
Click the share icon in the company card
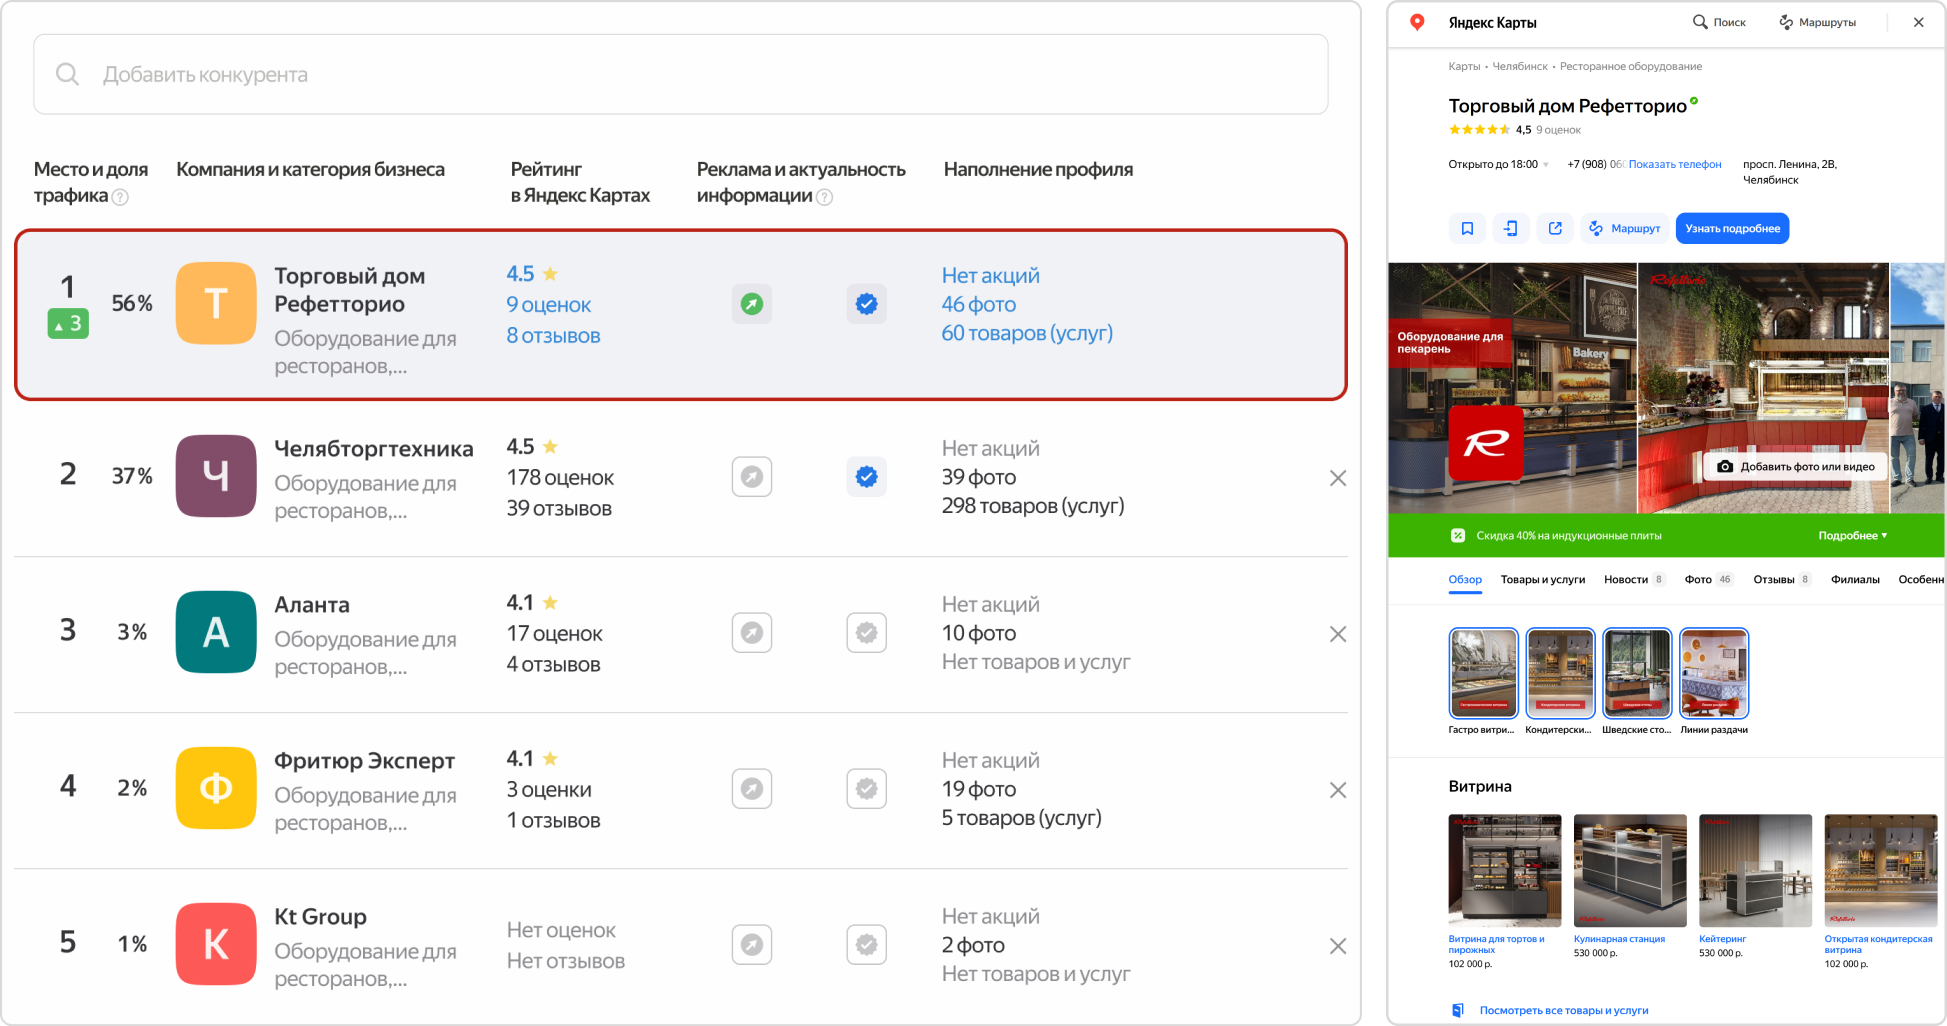coord(1555,229)
